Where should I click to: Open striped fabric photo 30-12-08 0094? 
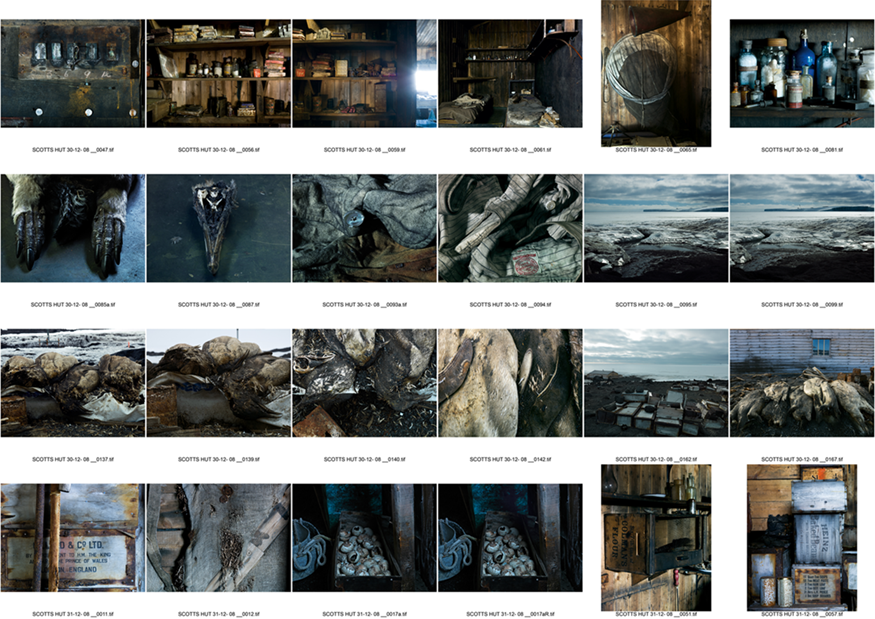click(x=510, y=228)
